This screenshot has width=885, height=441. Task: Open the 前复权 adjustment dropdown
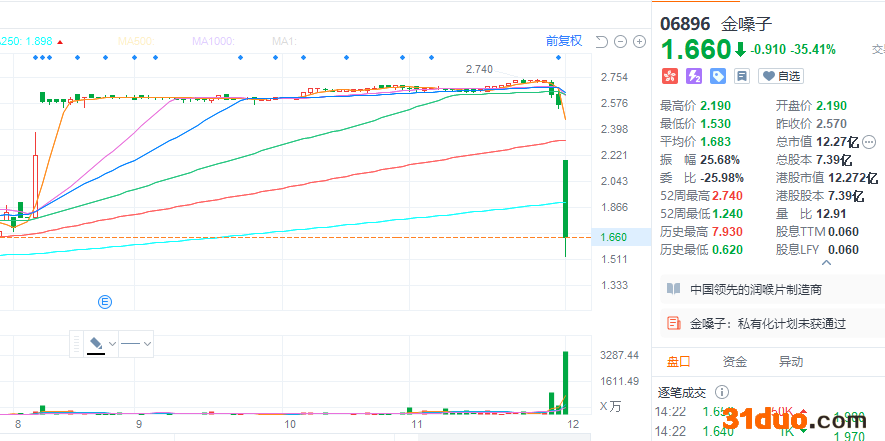point(563,41)
